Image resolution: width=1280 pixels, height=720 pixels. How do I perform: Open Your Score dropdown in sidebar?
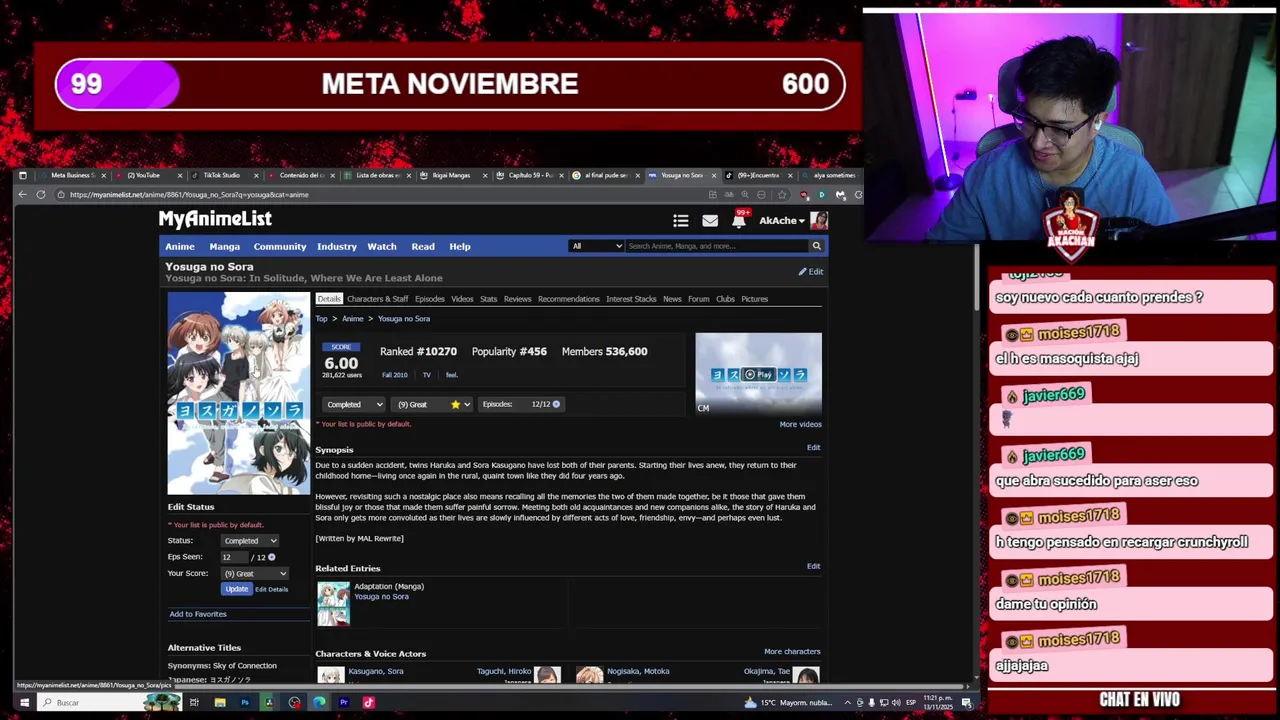[x=255, y=574]
